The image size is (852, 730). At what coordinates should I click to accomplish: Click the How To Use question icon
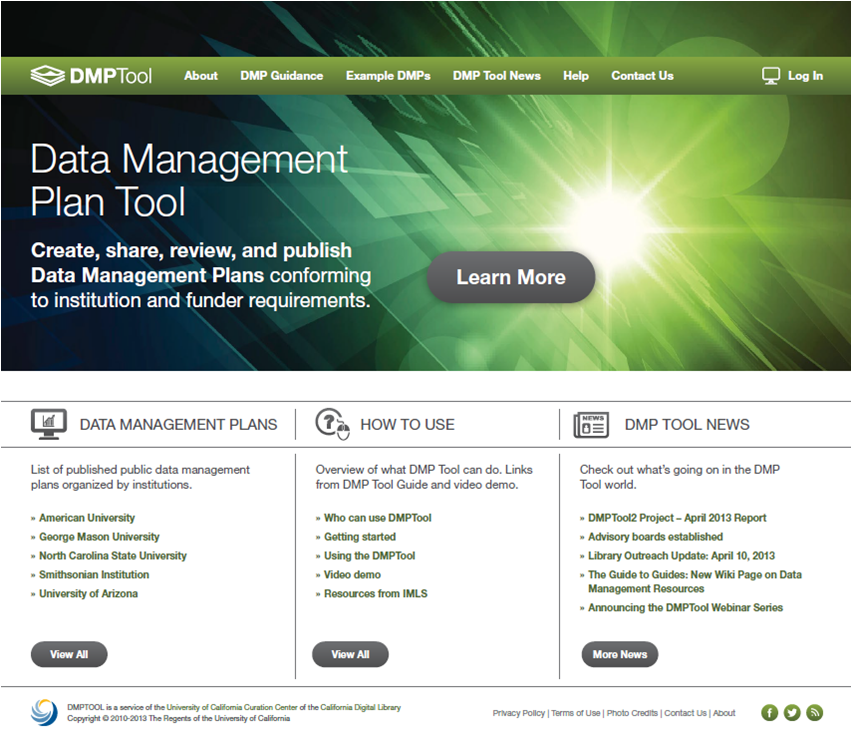point(332,424)
